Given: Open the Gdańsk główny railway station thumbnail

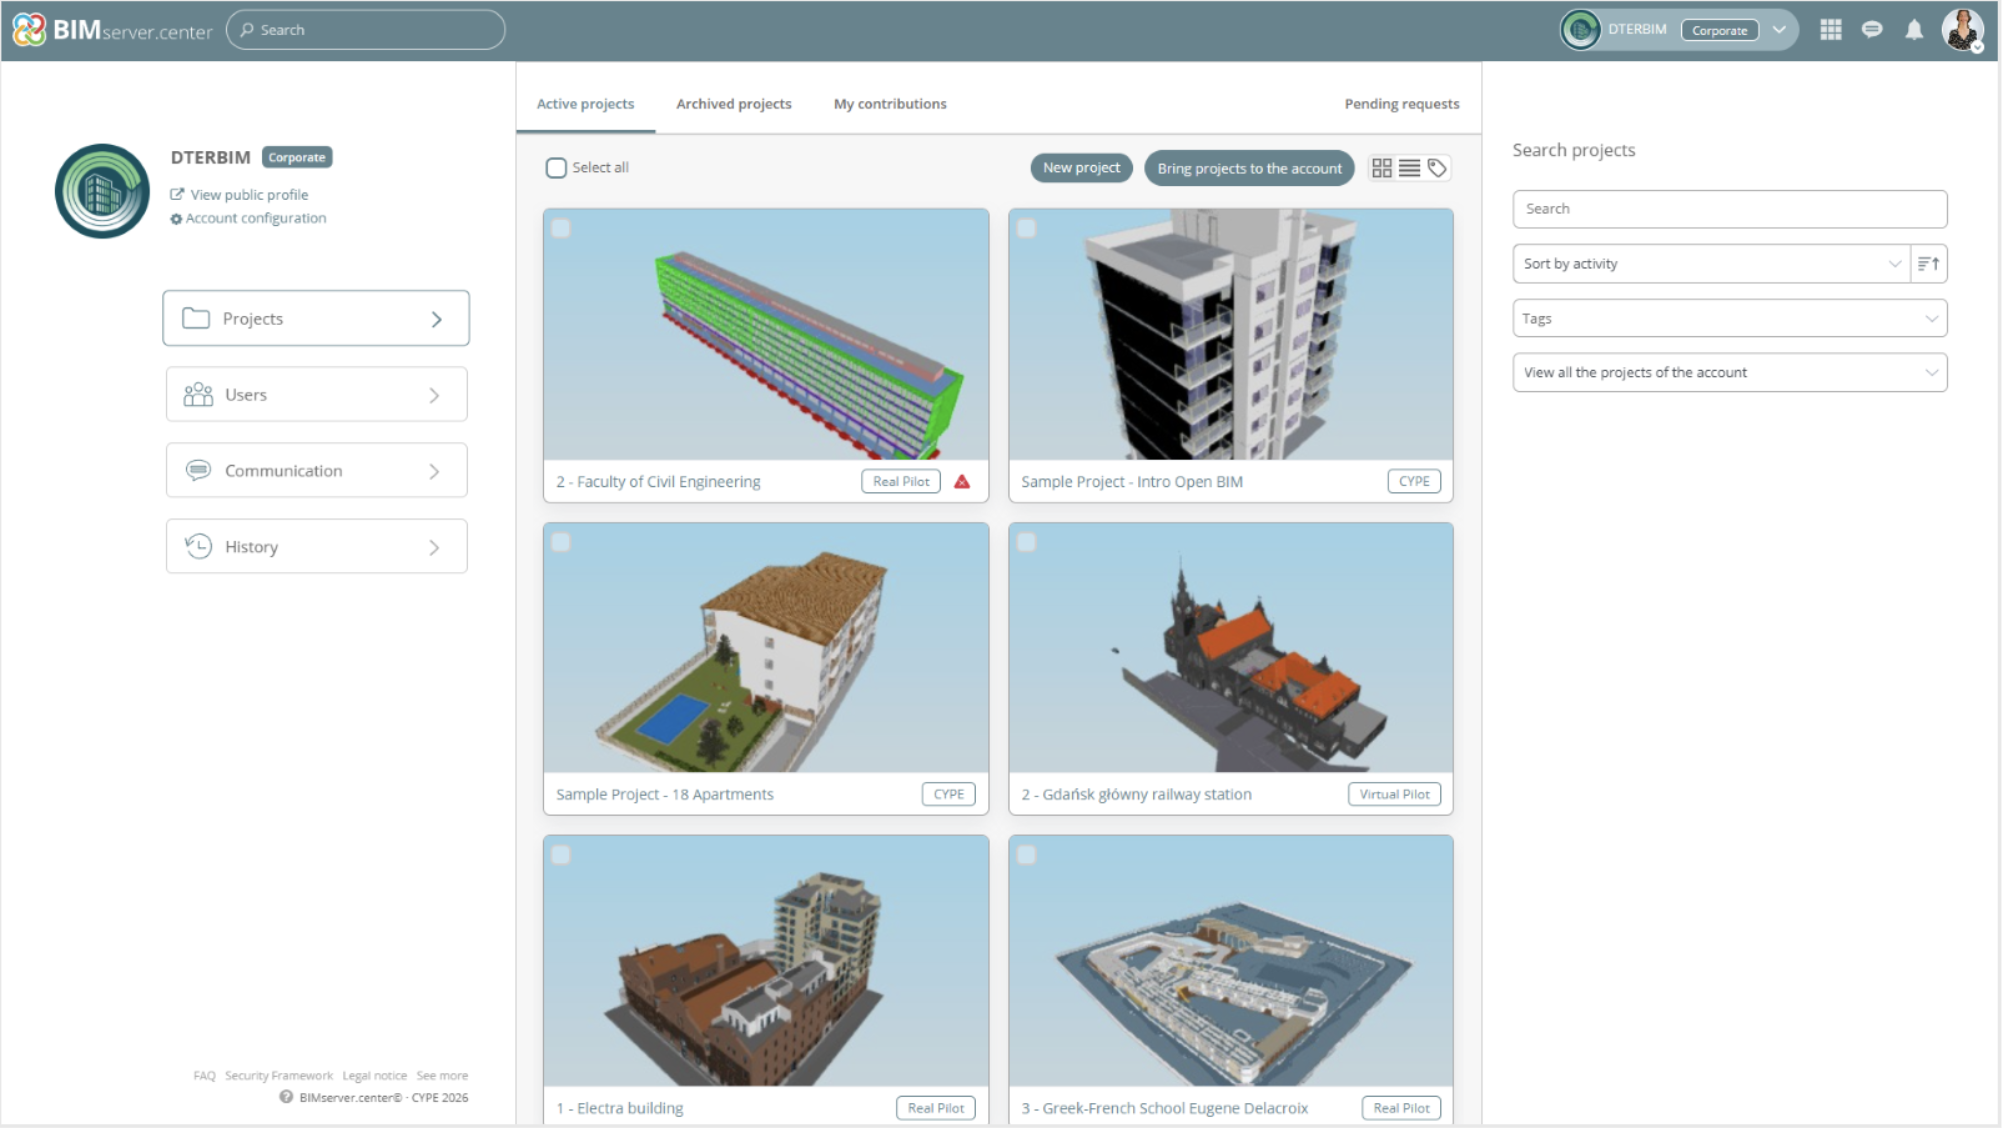Looking at the screenshot, I should (x=1231, y=648).
